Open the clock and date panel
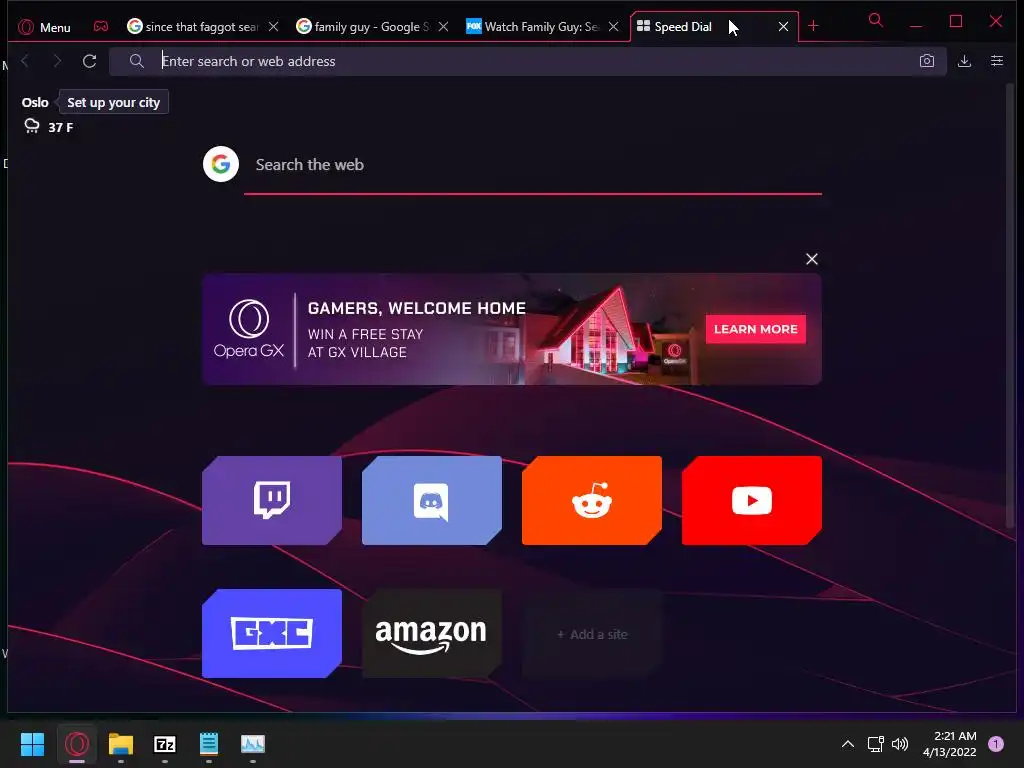 tap(950, 744)
